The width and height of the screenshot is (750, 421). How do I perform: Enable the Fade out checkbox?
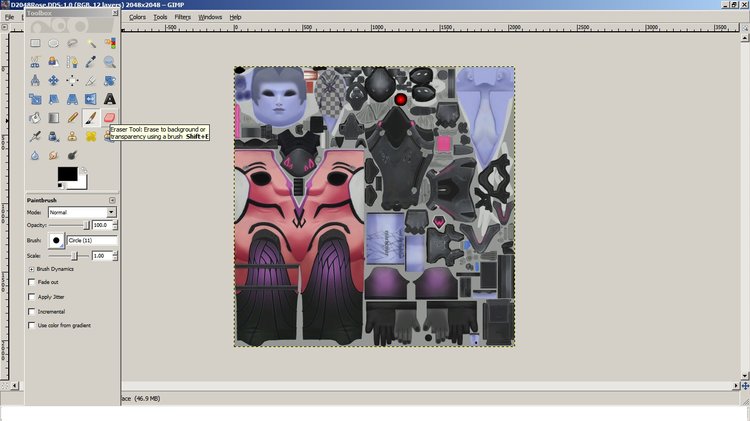[x=32, y=282]
